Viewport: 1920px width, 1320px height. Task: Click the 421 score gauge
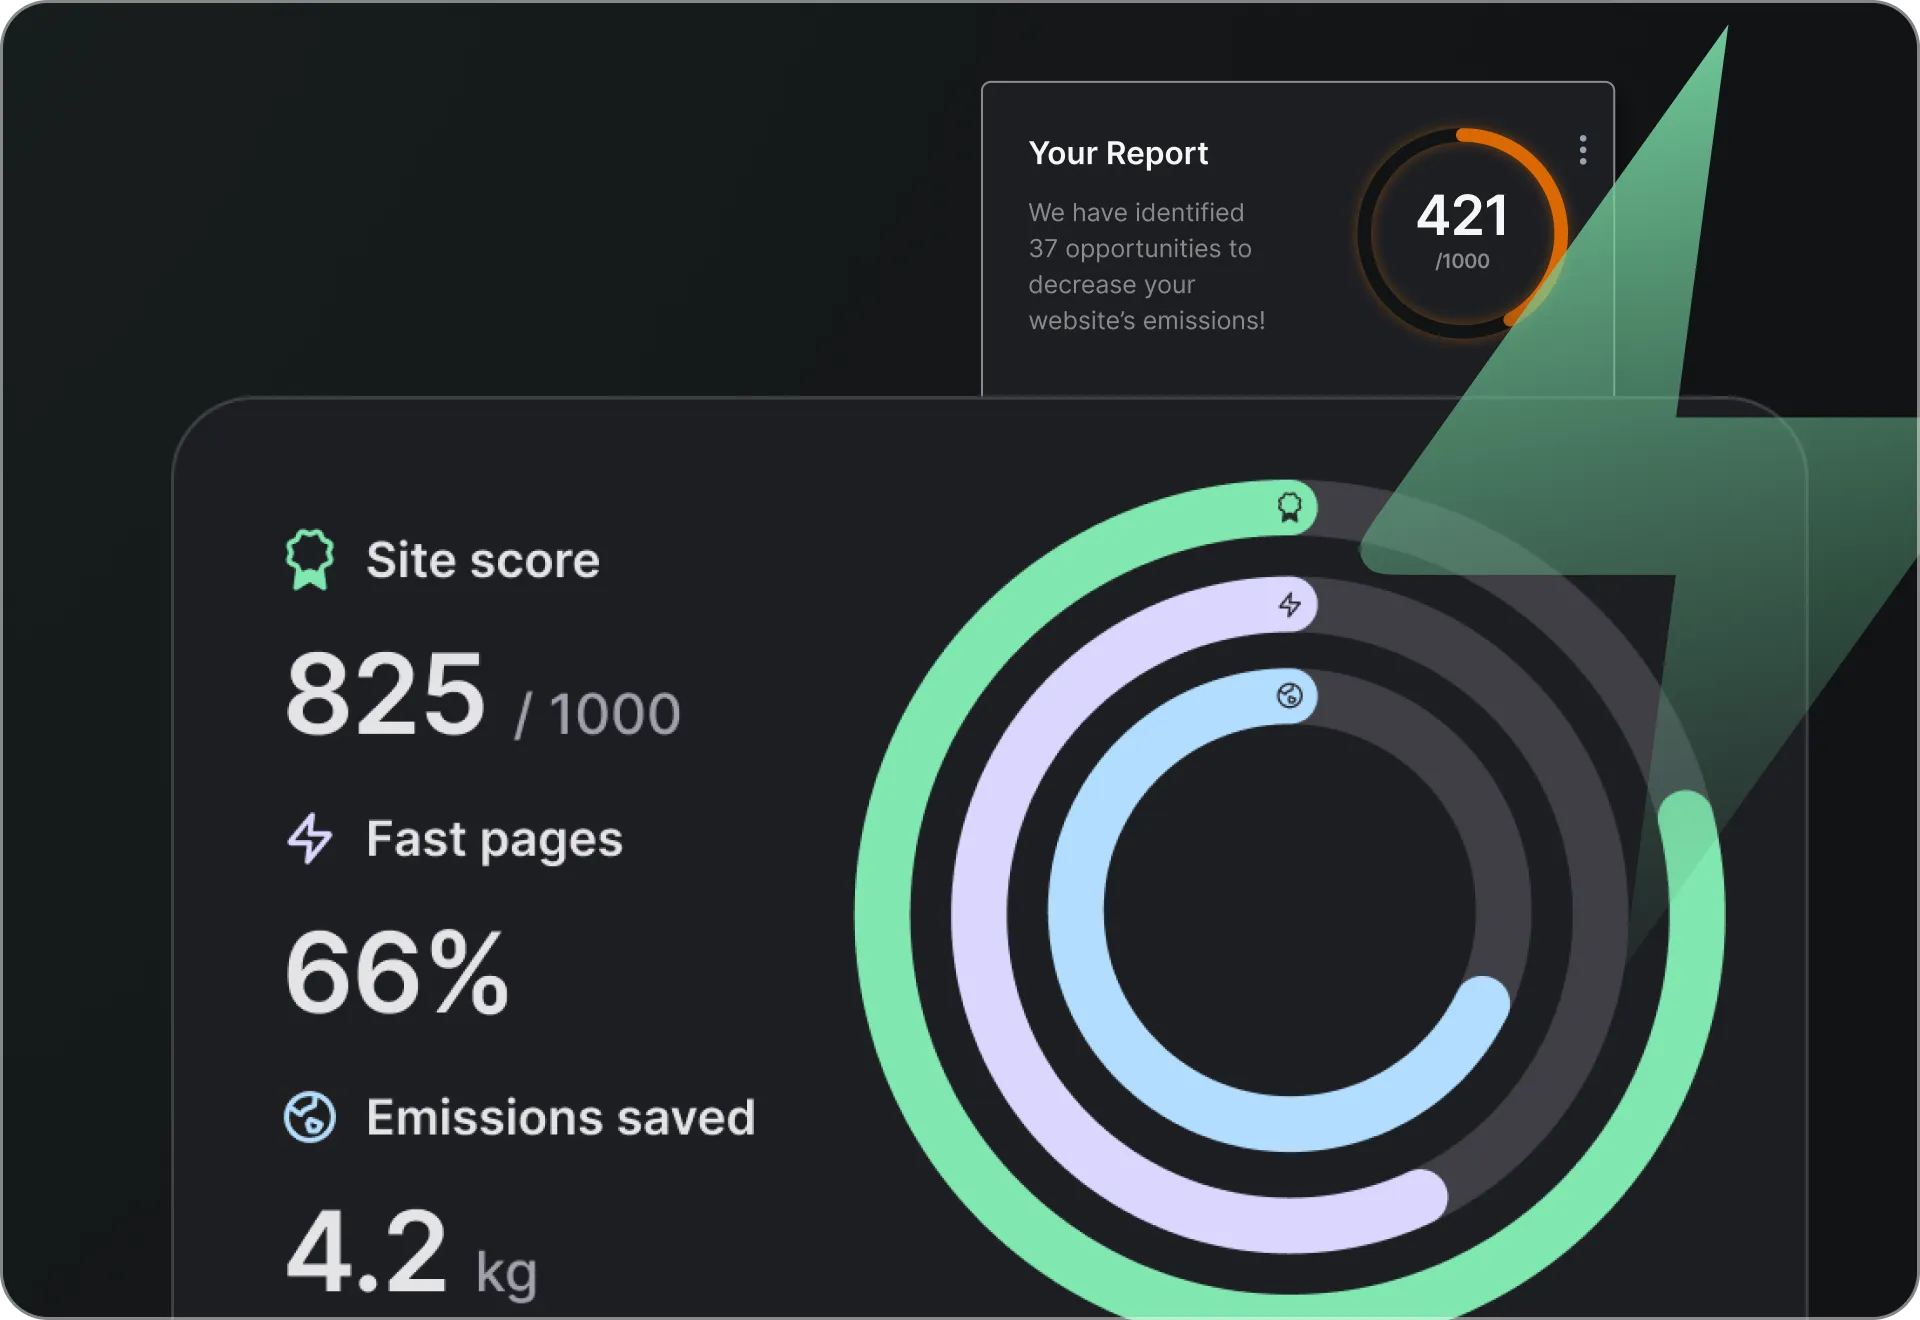(x=1461, y=232)
